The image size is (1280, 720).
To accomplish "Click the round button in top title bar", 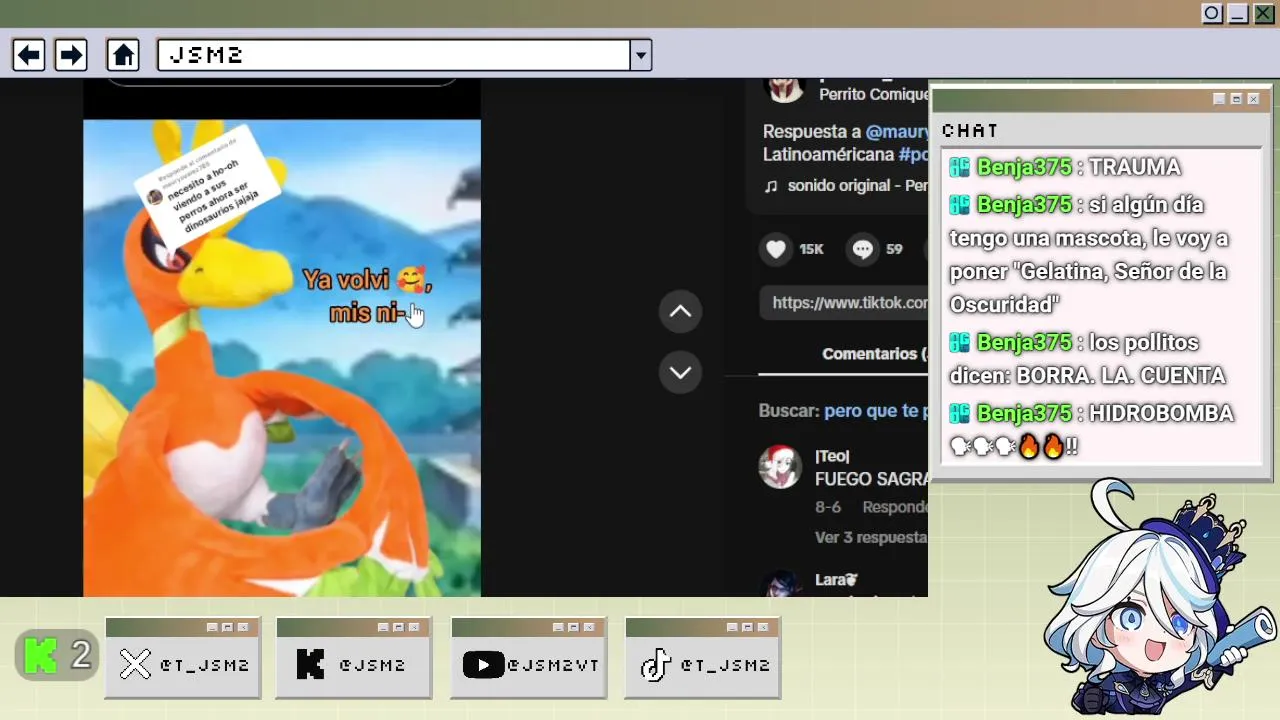I will pos(1212,13).
